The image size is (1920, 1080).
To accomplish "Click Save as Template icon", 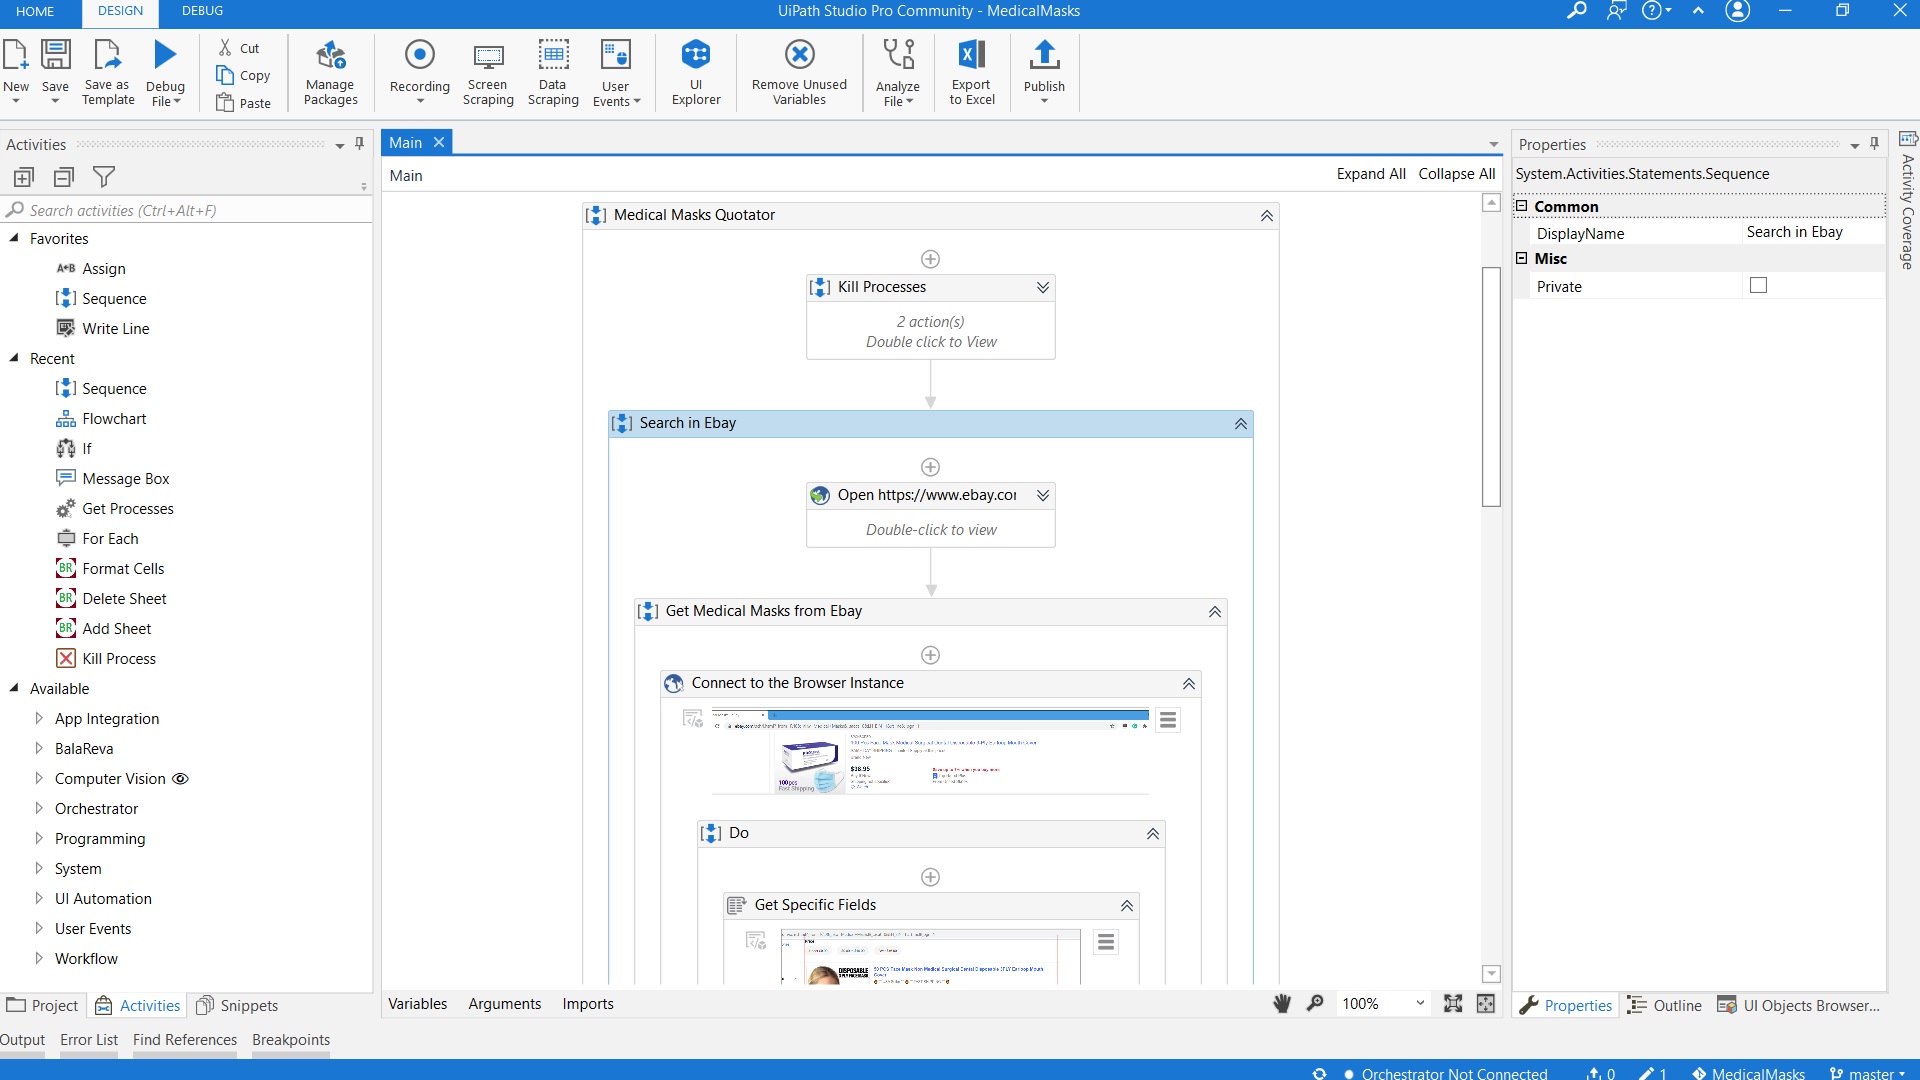I will coord(107,55).
